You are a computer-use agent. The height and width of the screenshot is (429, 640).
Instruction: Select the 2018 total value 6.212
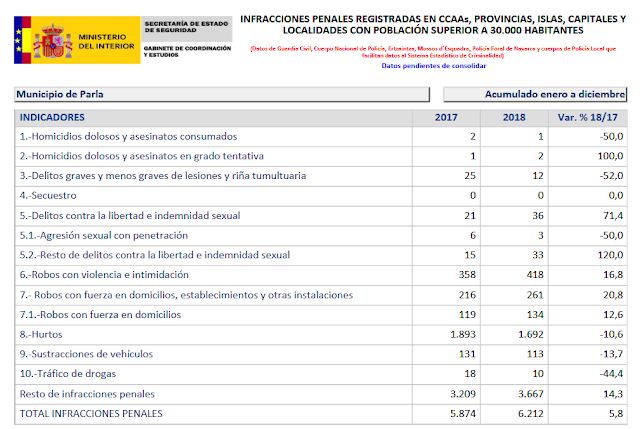click(x=531, y=414)
